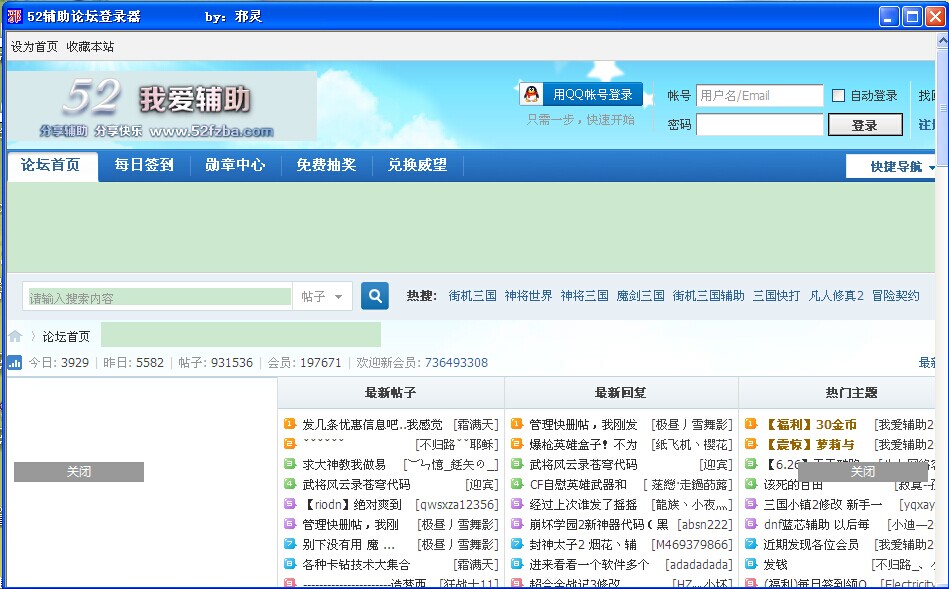Click author [霜满天] of 发几条优惠信息吧

[x=476, y=424]
